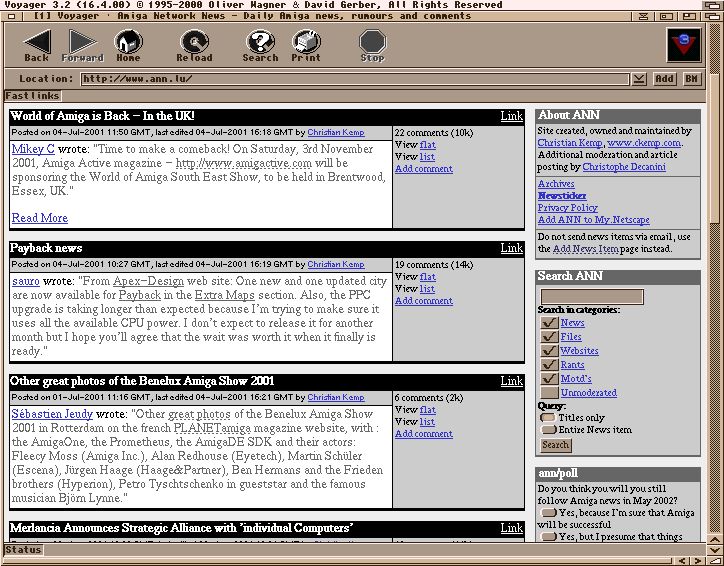Viewport: 724px width, 566px height.
Task: Click the Stop octagon icon
Action: 372,42
